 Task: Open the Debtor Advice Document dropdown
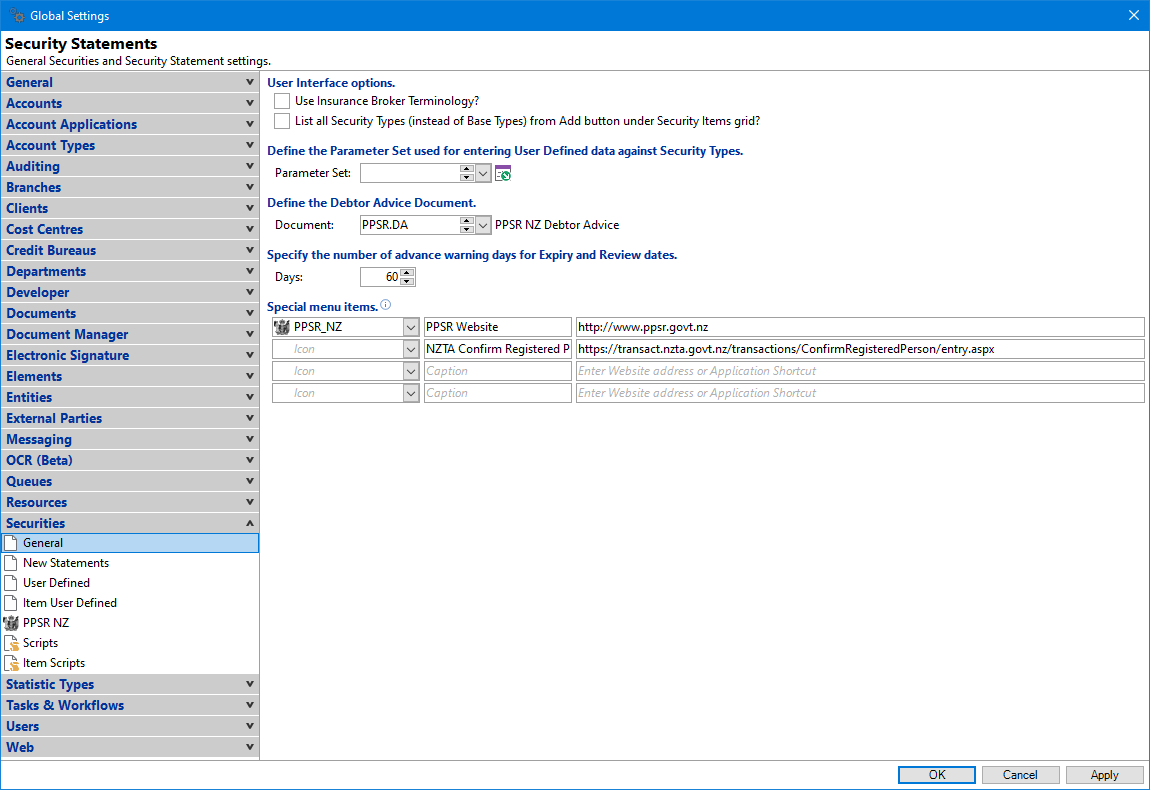(484, 225)
